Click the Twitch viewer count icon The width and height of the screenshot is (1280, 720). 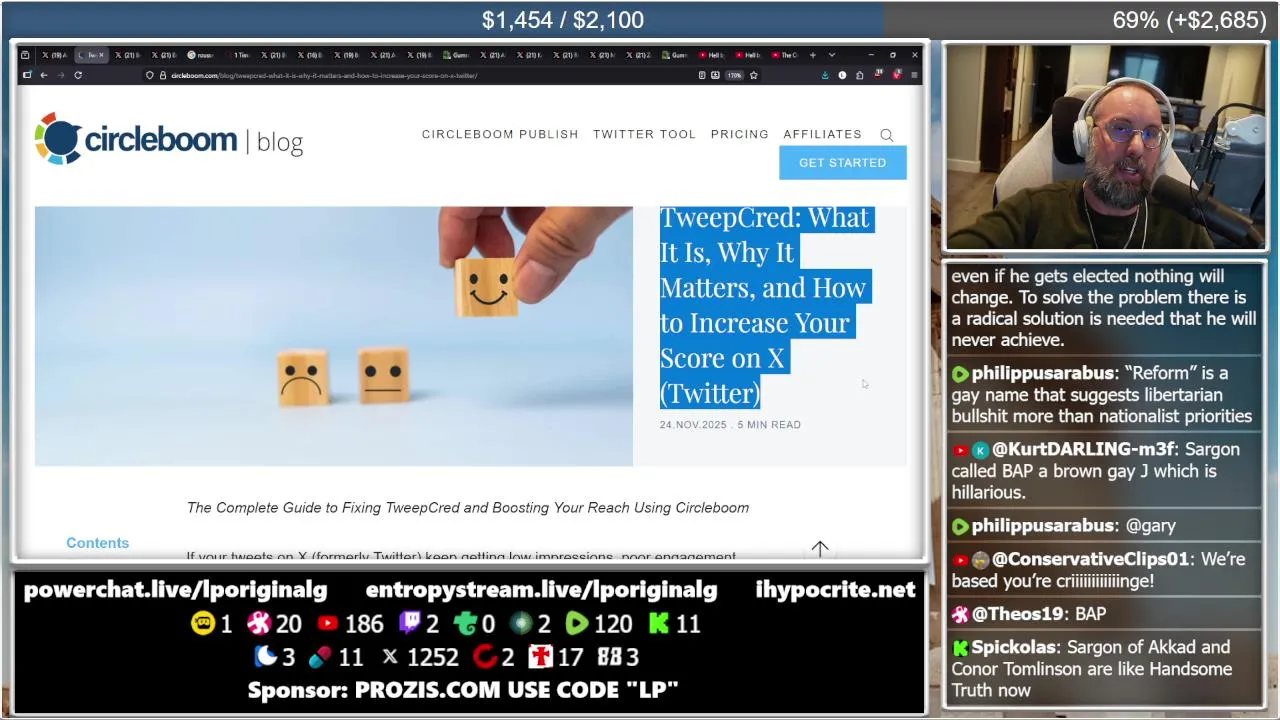click(x=410, y=623)
